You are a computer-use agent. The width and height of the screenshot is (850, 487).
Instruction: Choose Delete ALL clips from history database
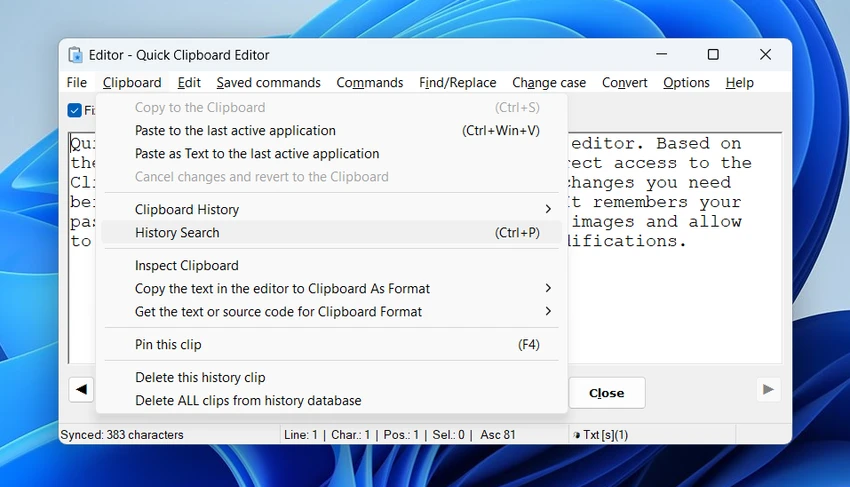332,401
